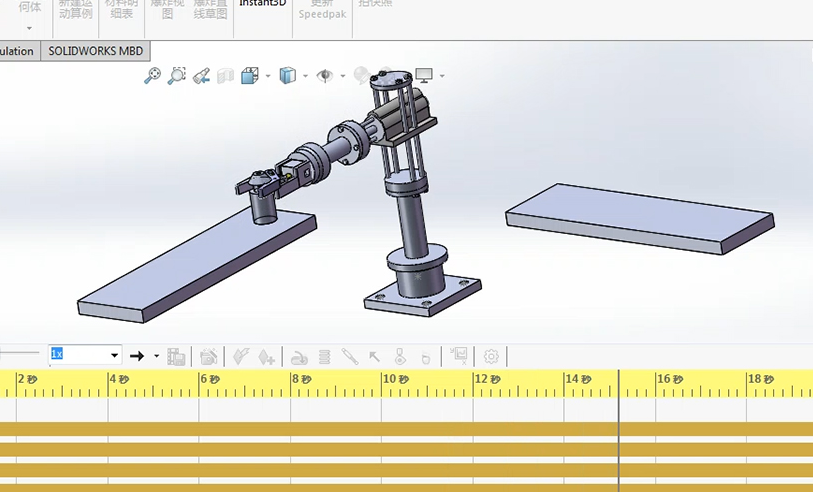Click the Explode Line Sketch (爆炸直线草图) button
Viewport: 813px width, 492px height.
coord(211,9)
